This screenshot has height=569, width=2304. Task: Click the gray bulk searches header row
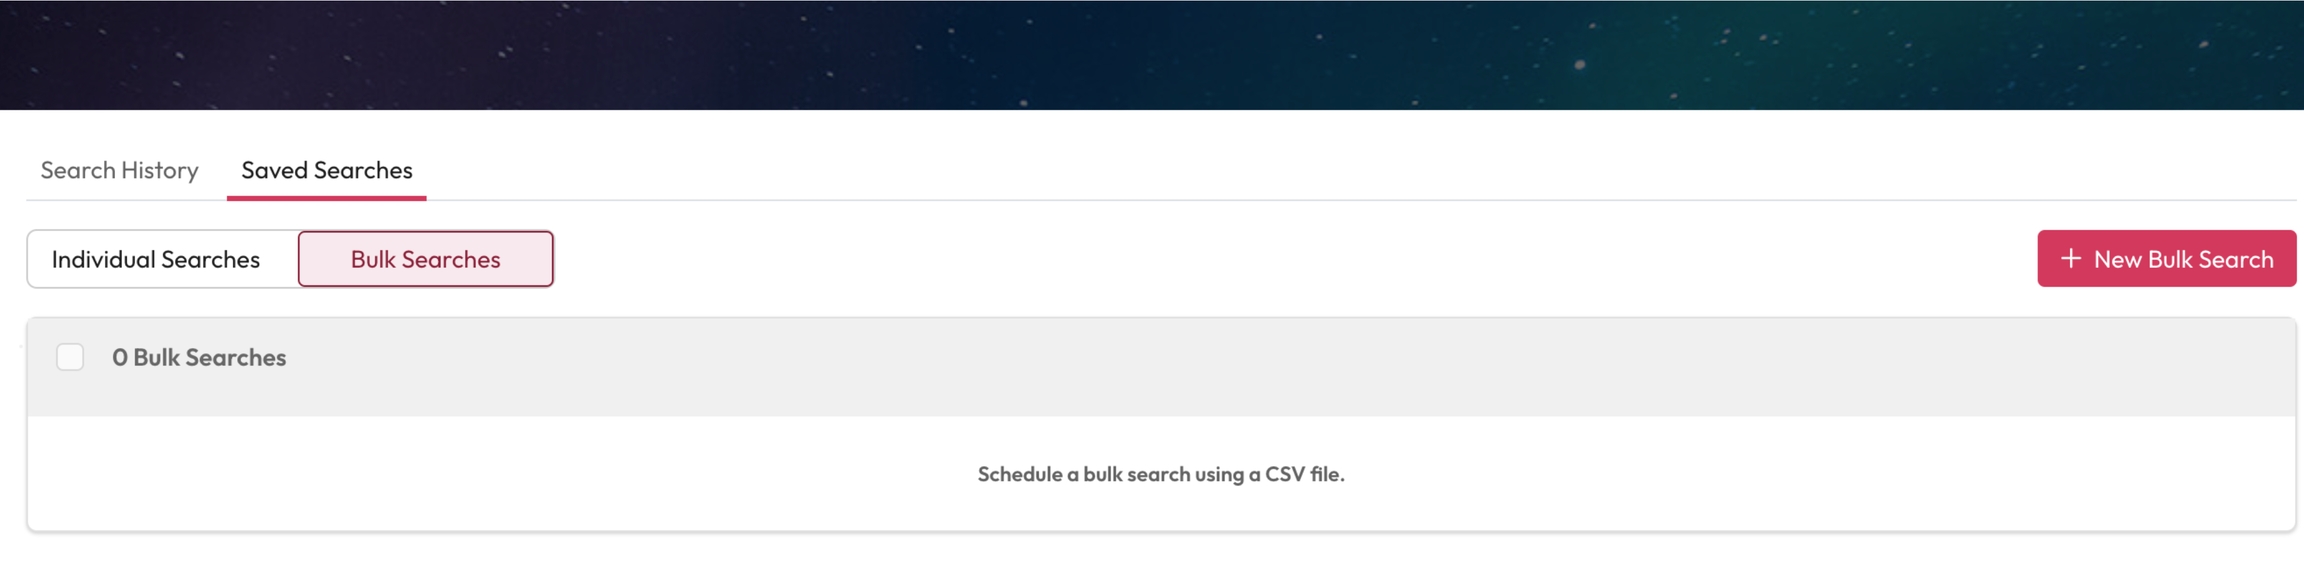coord(1200,366)
